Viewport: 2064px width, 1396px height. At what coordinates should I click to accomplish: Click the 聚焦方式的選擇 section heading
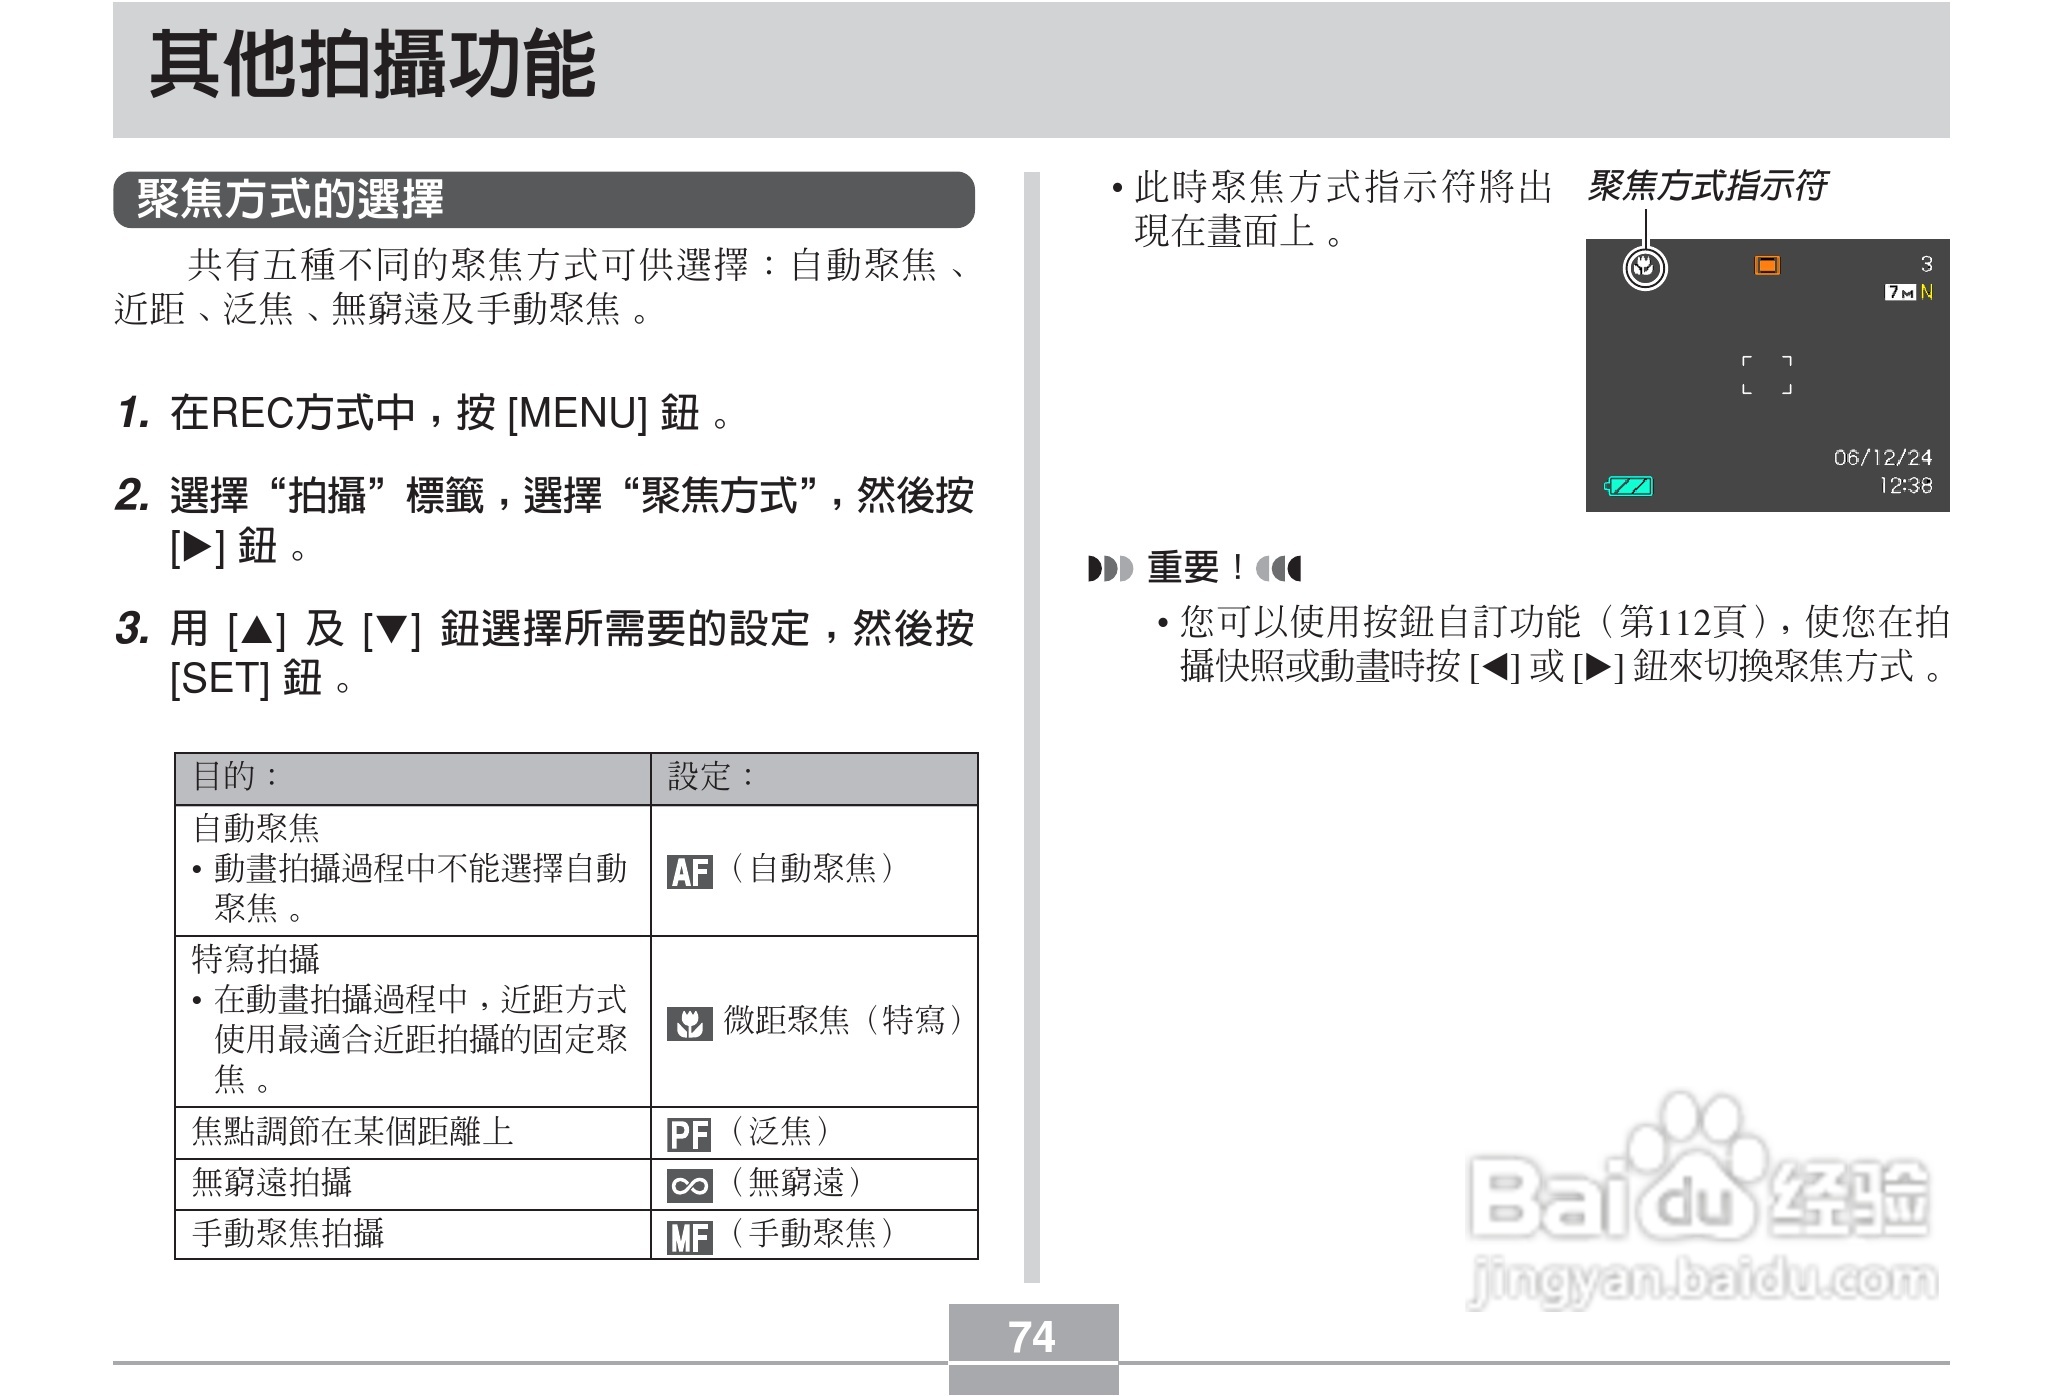(290, 199)
